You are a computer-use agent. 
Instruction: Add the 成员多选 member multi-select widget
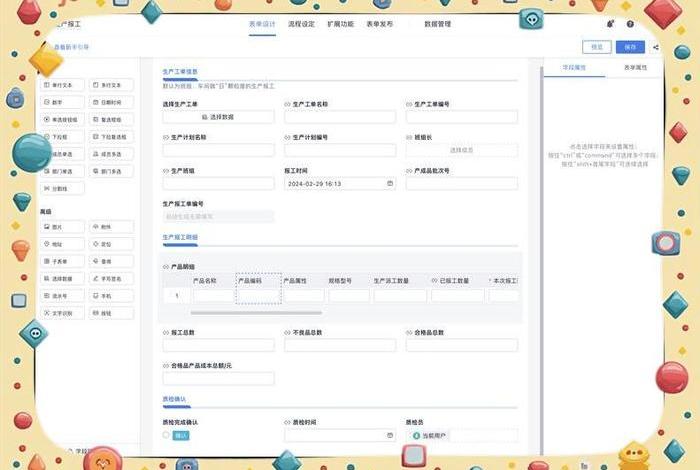[x=111, y=154]
